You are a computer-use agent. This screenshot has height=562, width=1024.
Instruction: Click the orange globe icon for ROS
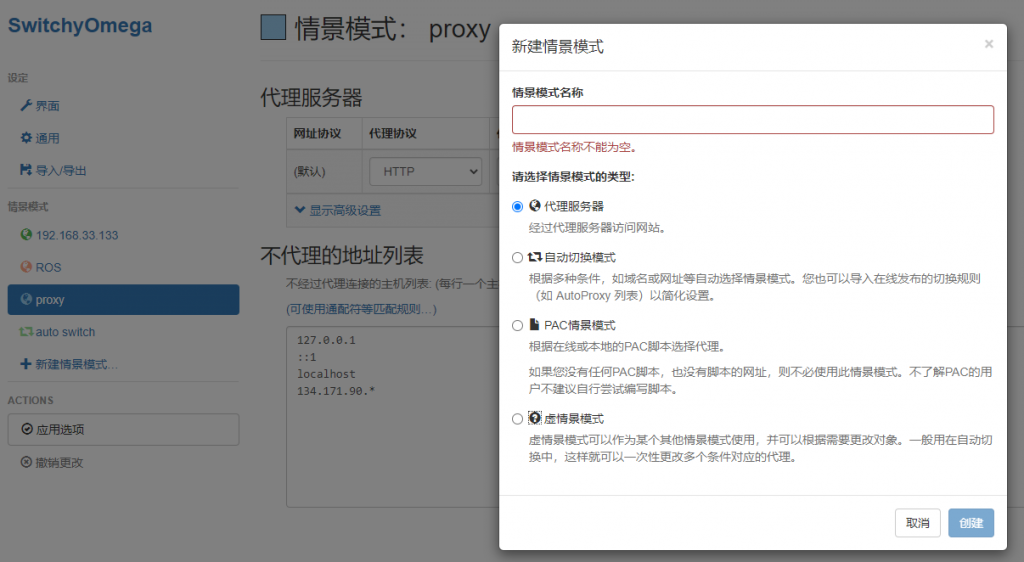click(27, 267)
